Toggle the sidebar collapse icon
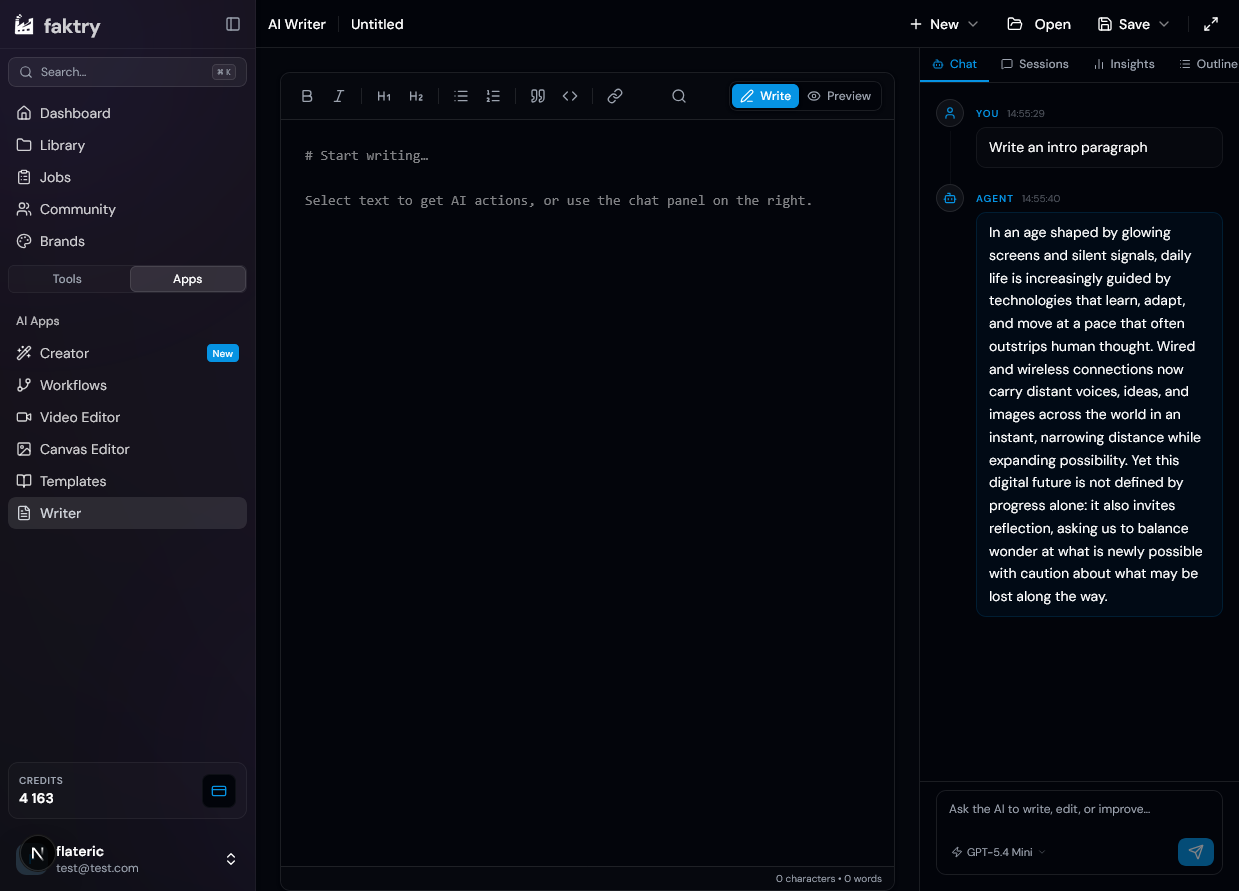Screen dimensions: 1239x891 tap(233, 24)
